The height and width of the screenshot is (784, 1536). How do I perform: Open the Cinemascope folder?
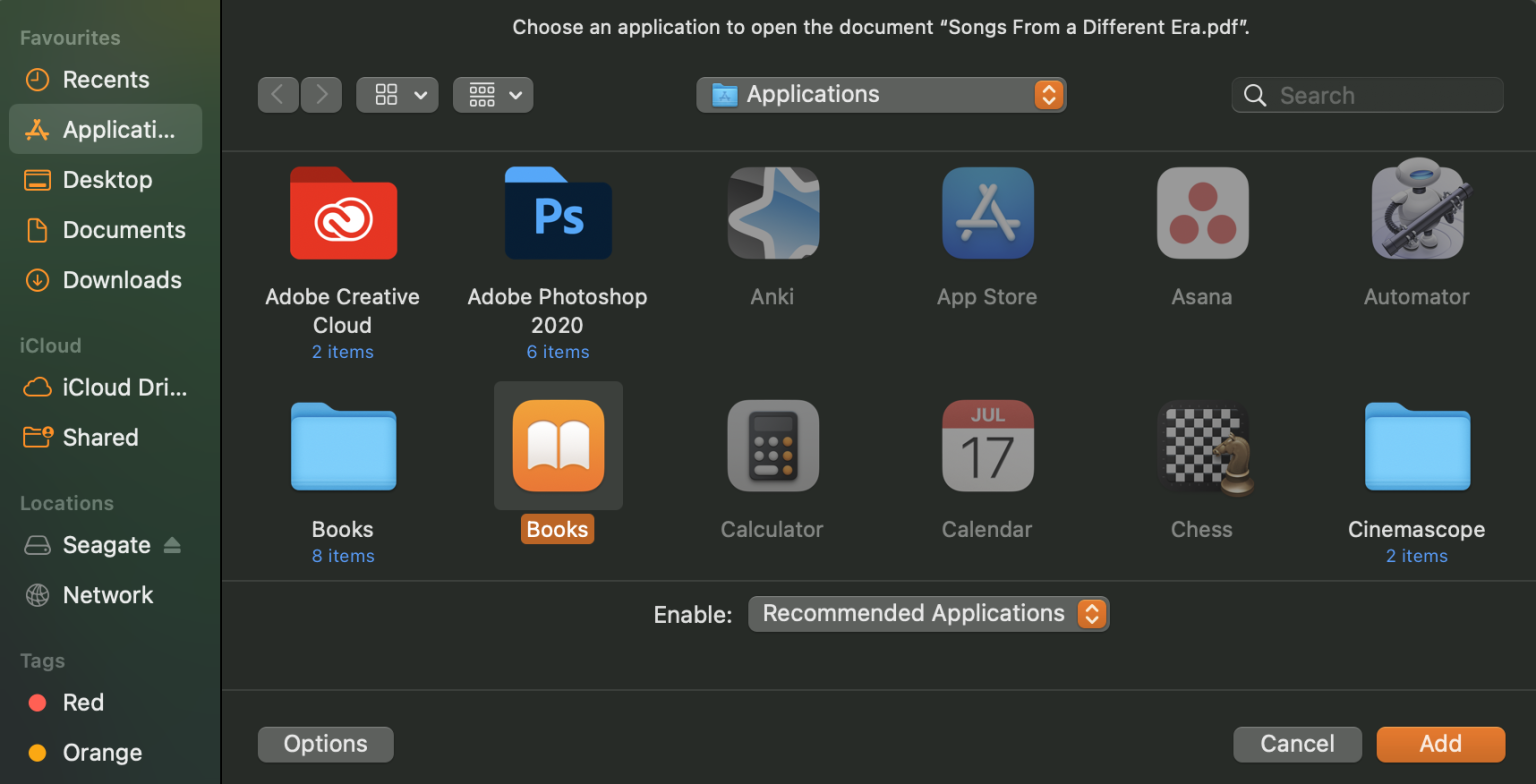(x=1416, y=445)
